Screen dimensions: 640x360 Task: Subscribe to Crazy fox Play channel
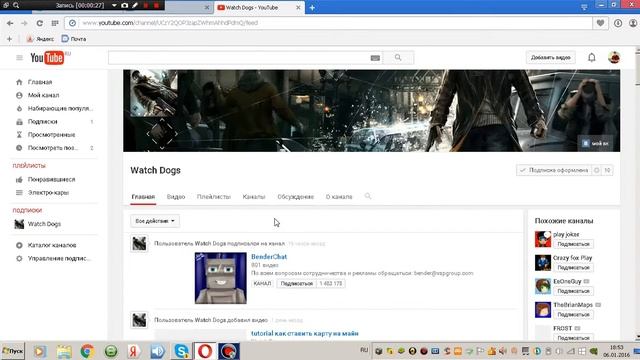pyautogui.click(x=573, y=268)
